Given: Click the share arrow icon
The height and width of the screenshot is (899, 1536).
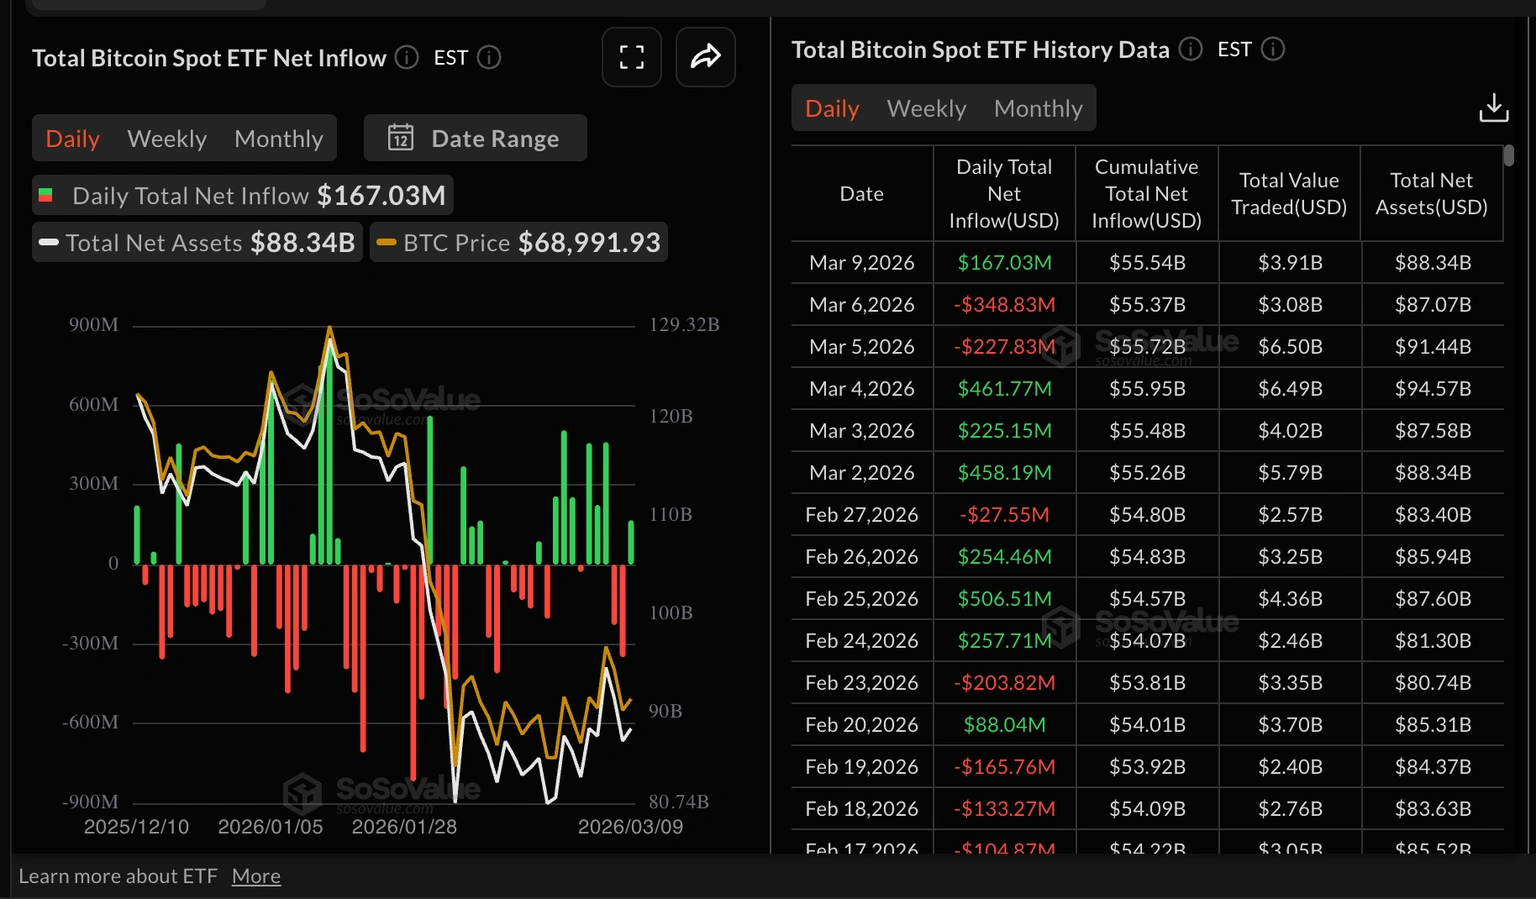Looking at the screenshot, I should (x=705, y=57).
